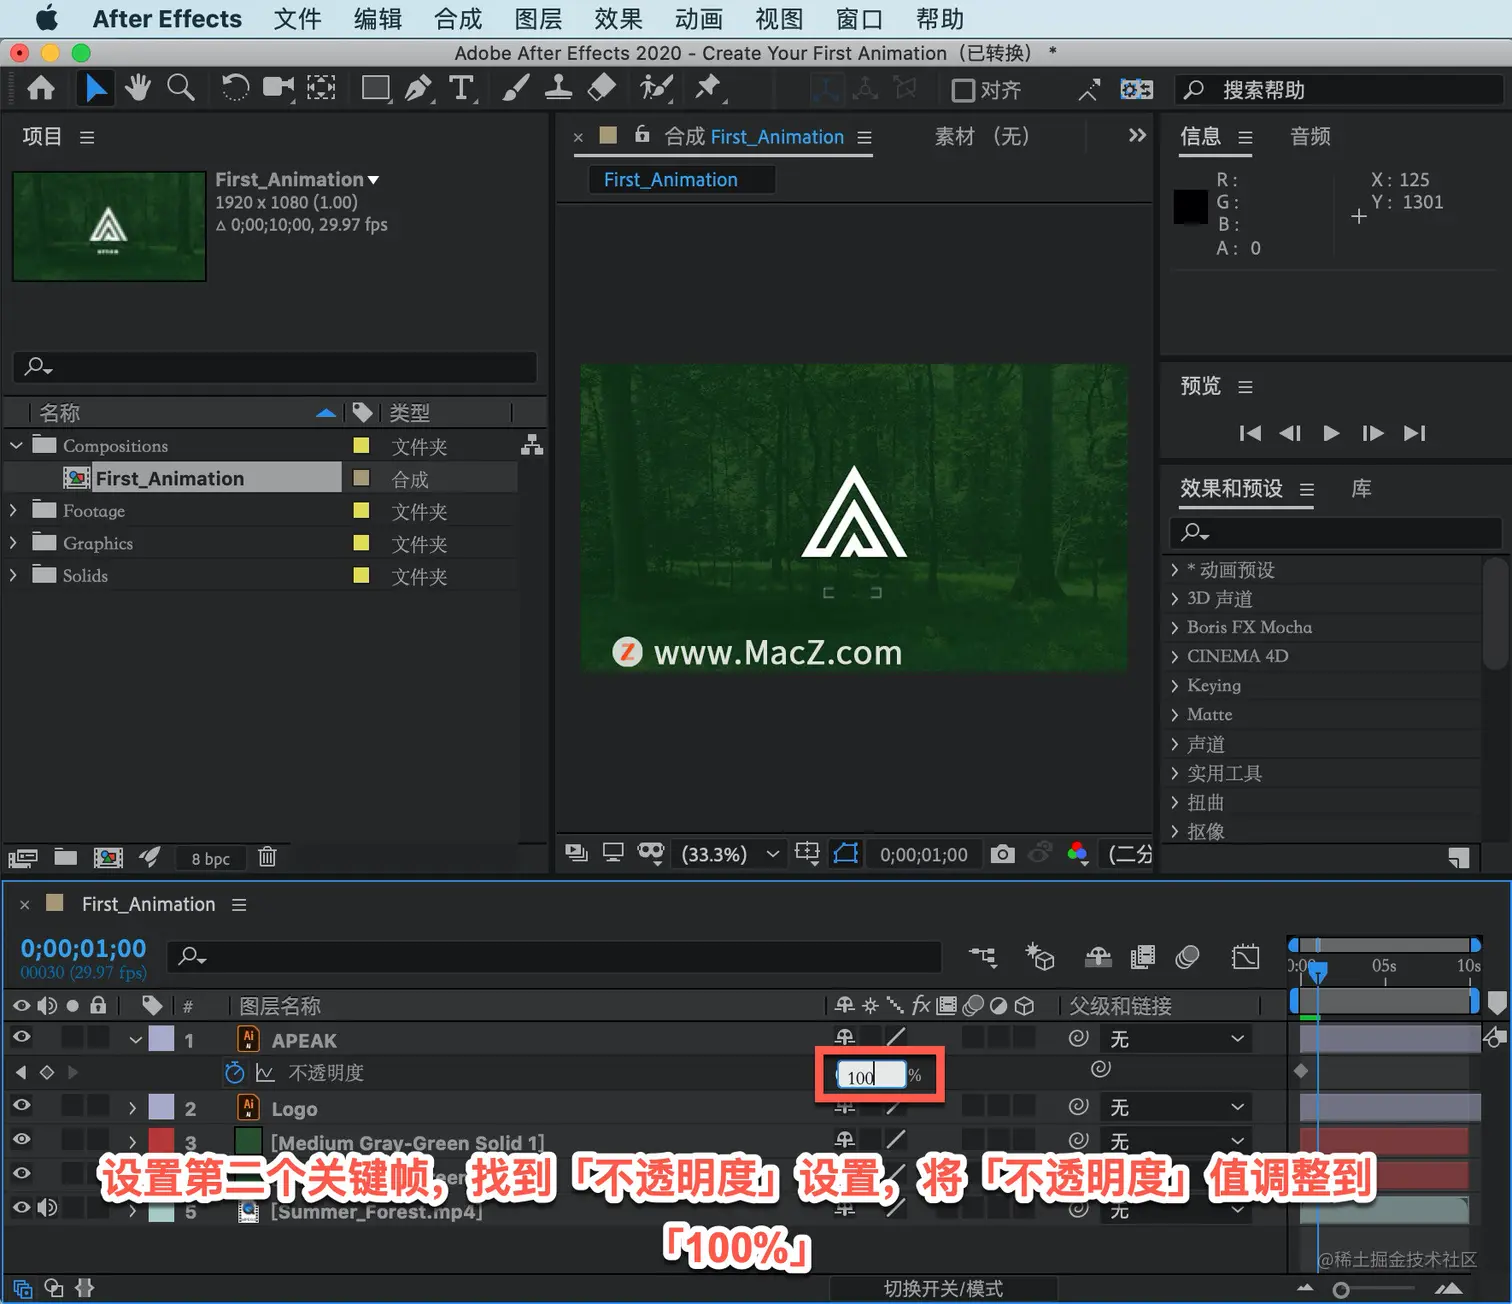Select the Brush tool
Viewport: 1512px width, 1304px height.
coord(515,89)
